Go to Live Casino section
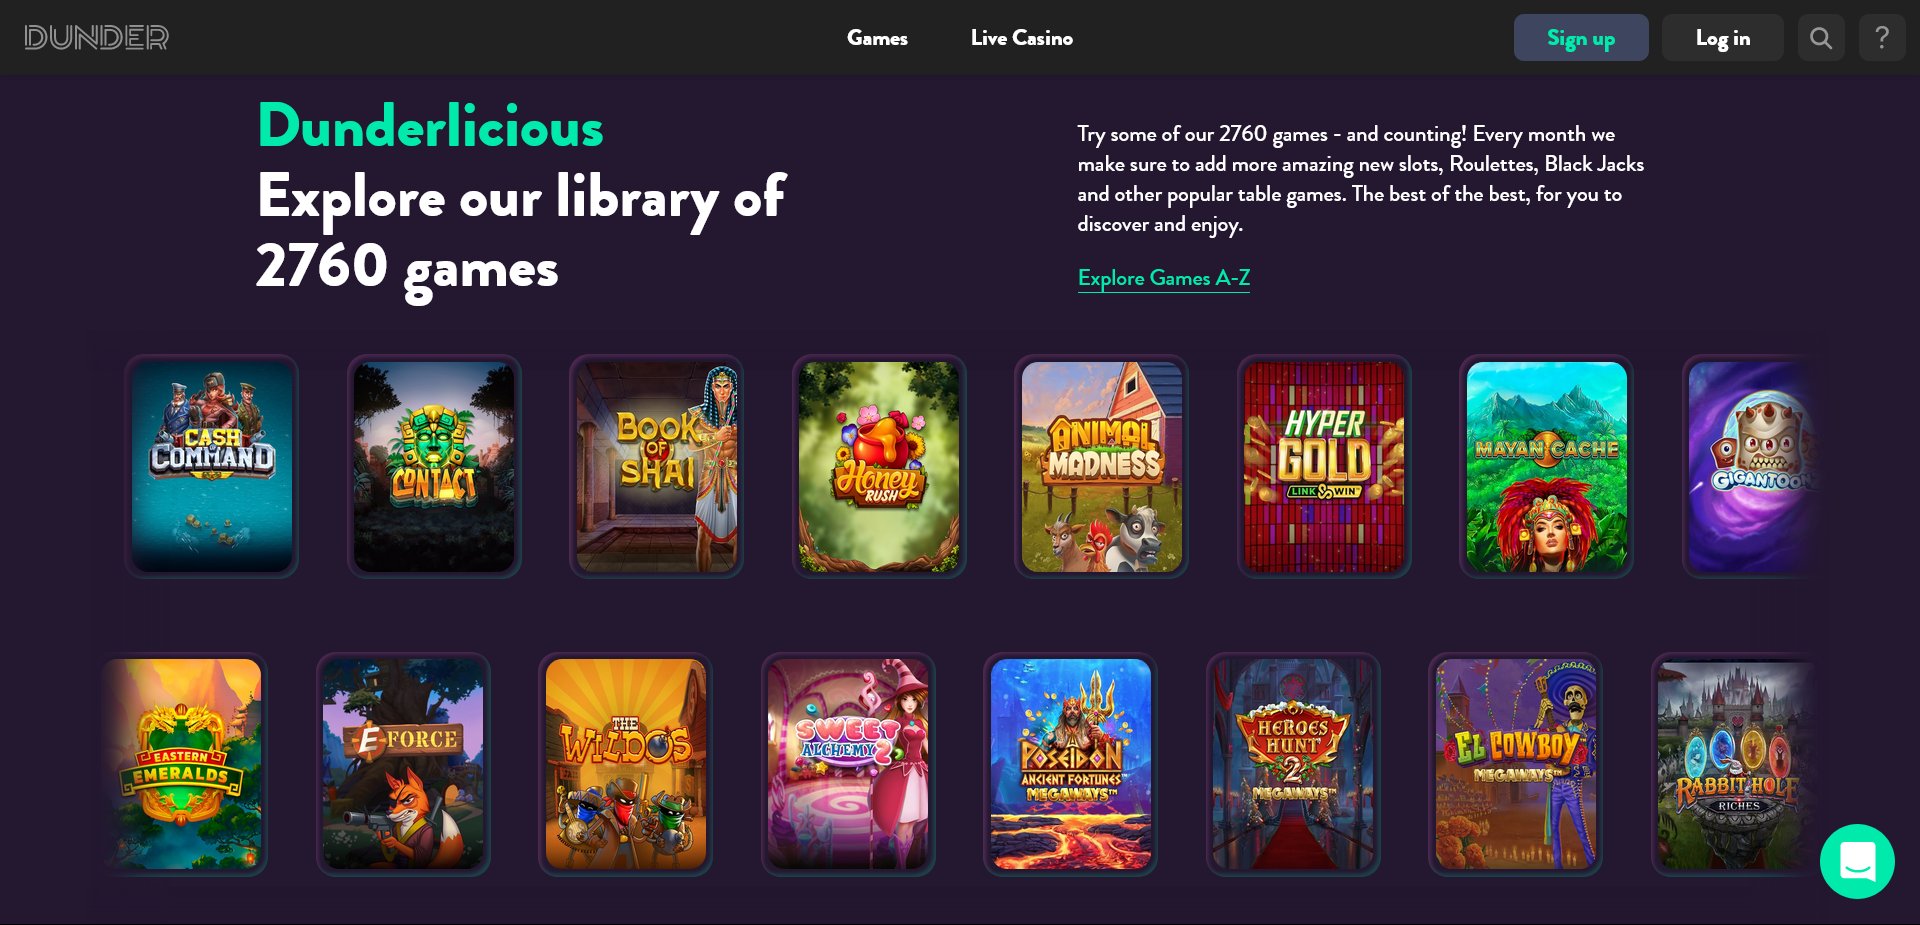 click(x=1021, y=38)
